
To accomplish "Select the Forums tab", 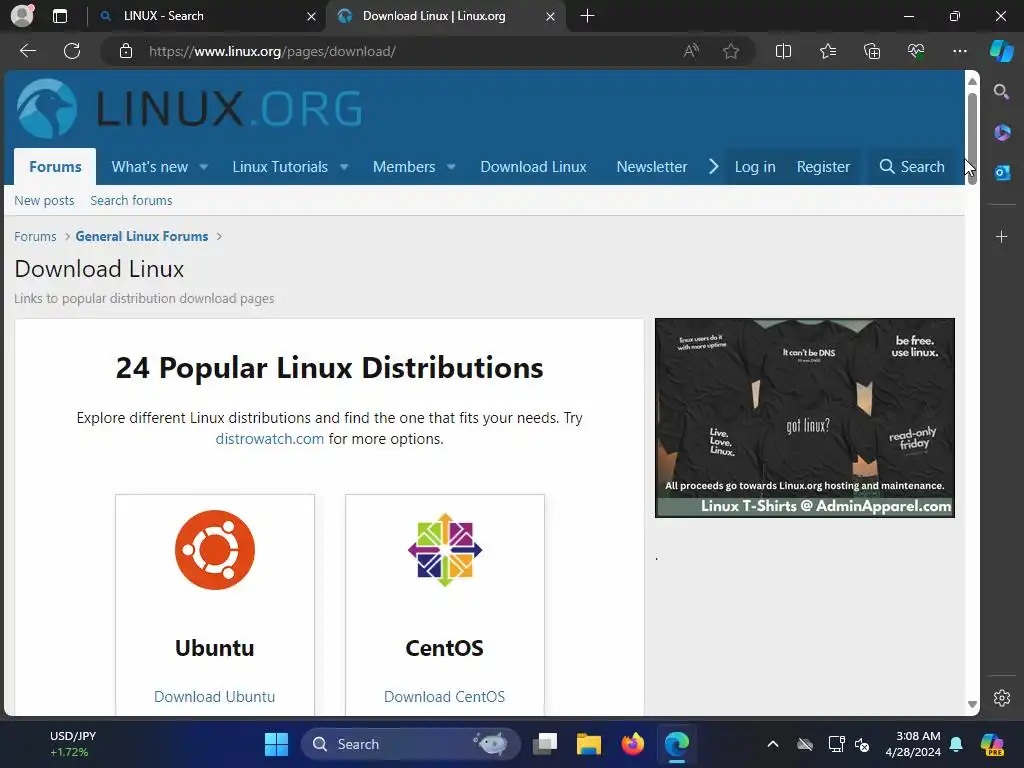I will coord(56,167).
